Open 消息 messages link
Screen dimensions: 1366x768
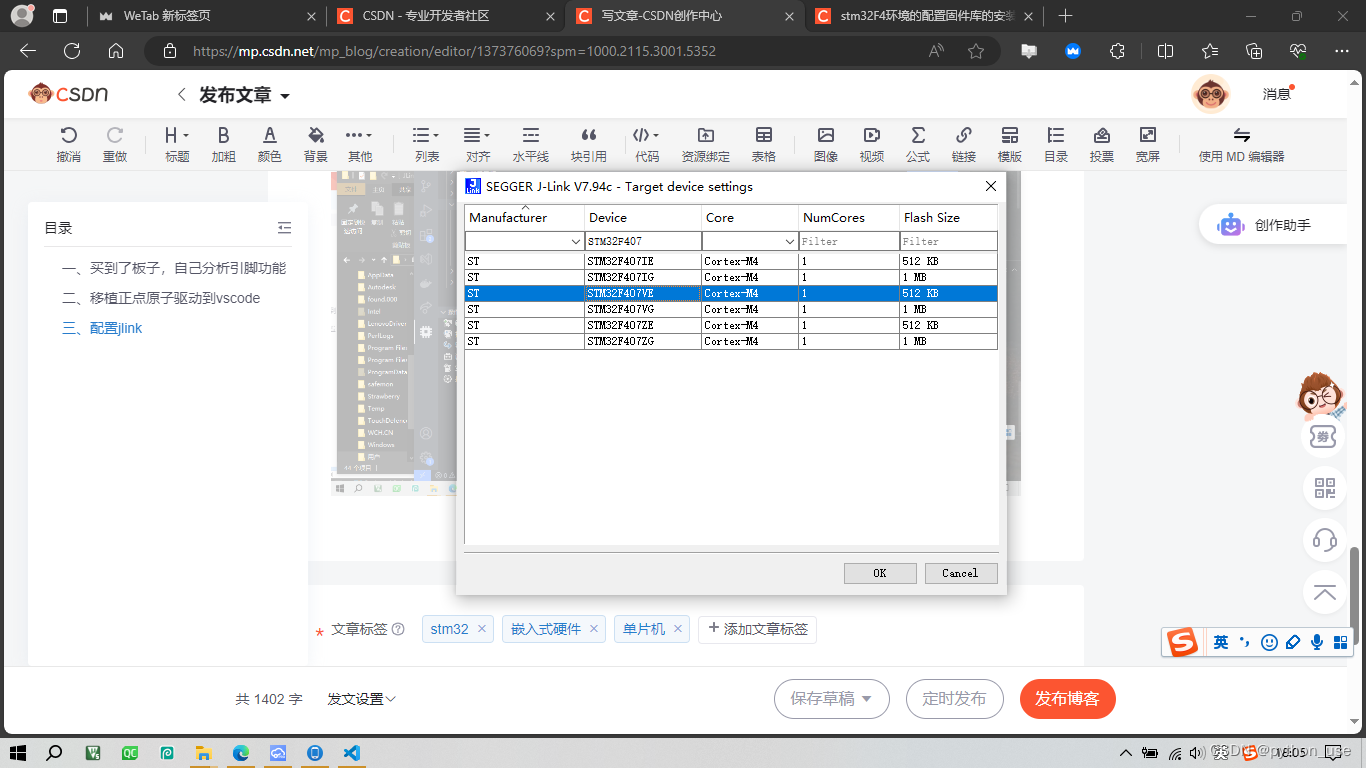1277,94
